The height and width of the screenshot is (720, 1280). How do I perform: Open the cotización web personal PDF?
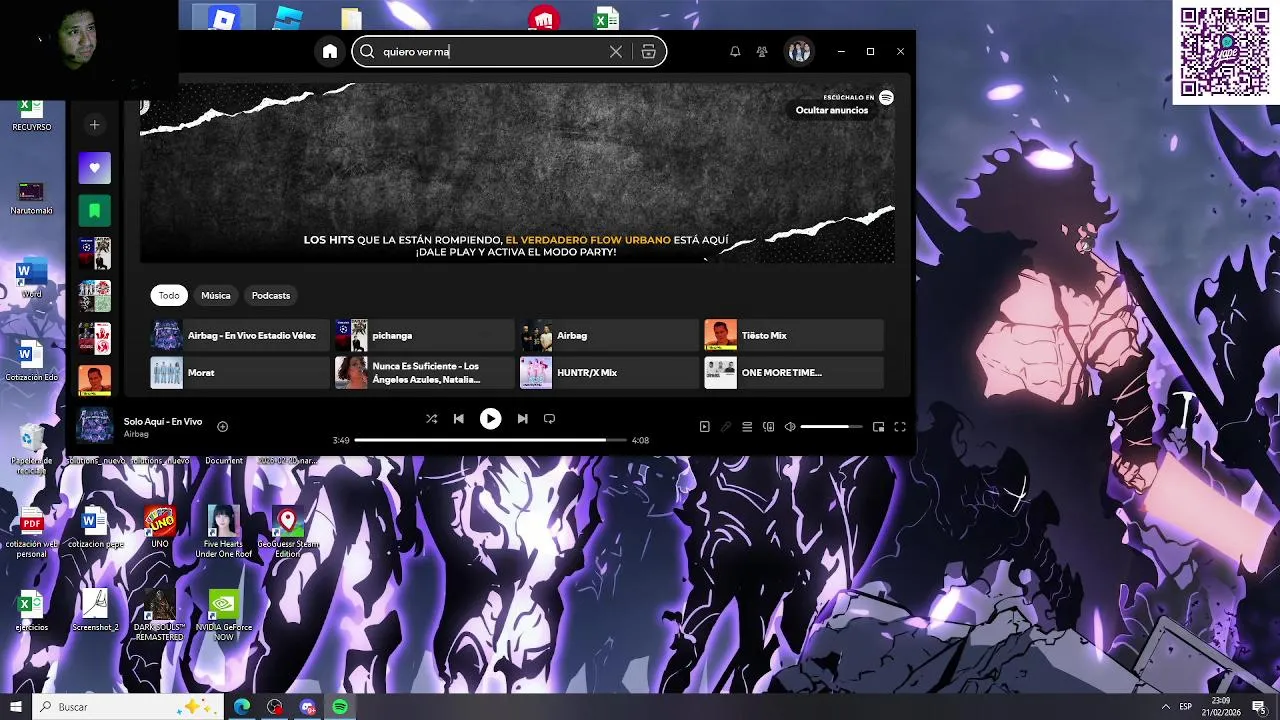[x=32, y=531]
